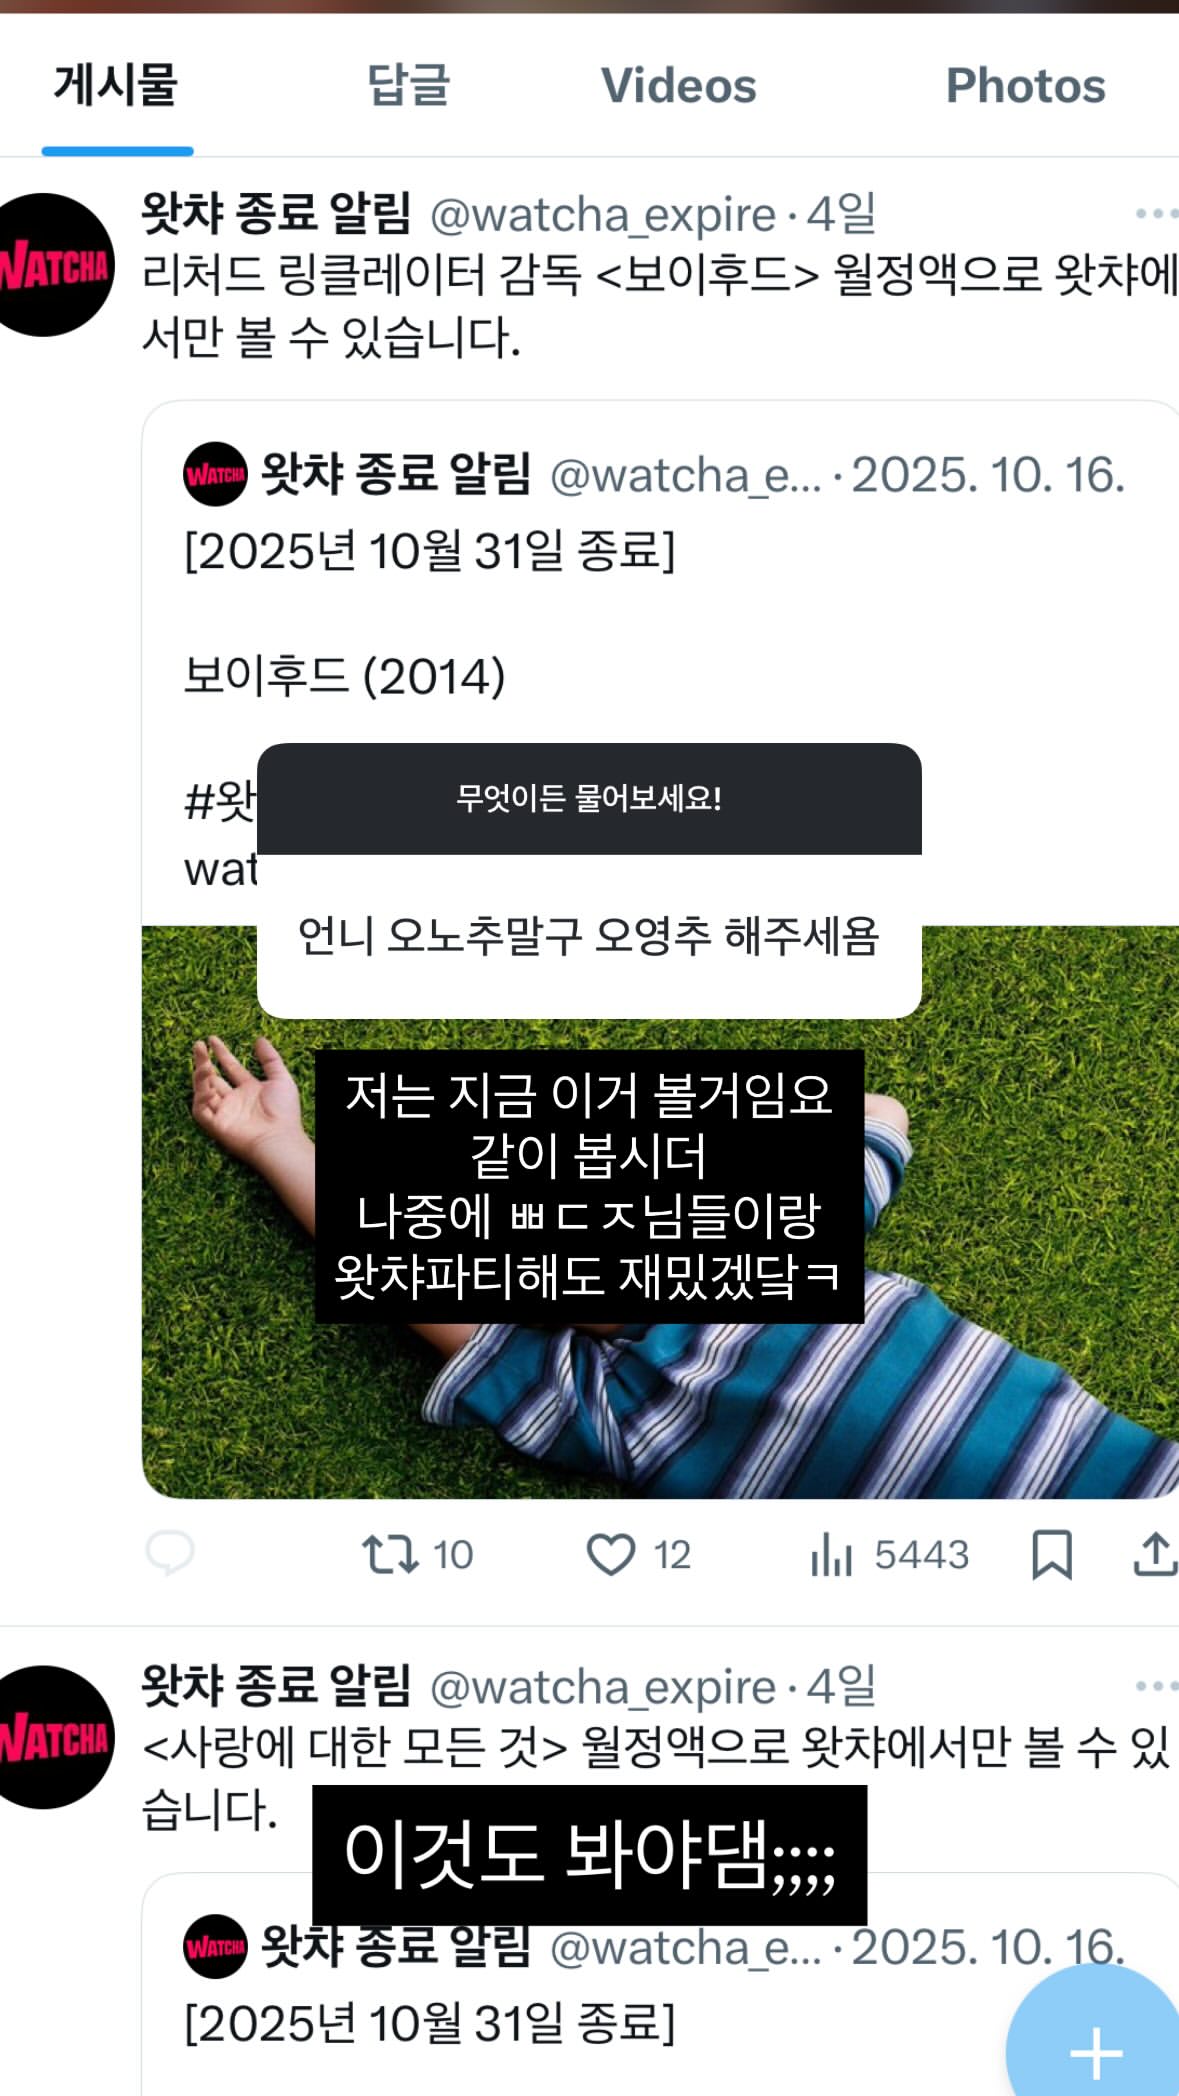Compose new post with plus button

click(1096, 2040)
